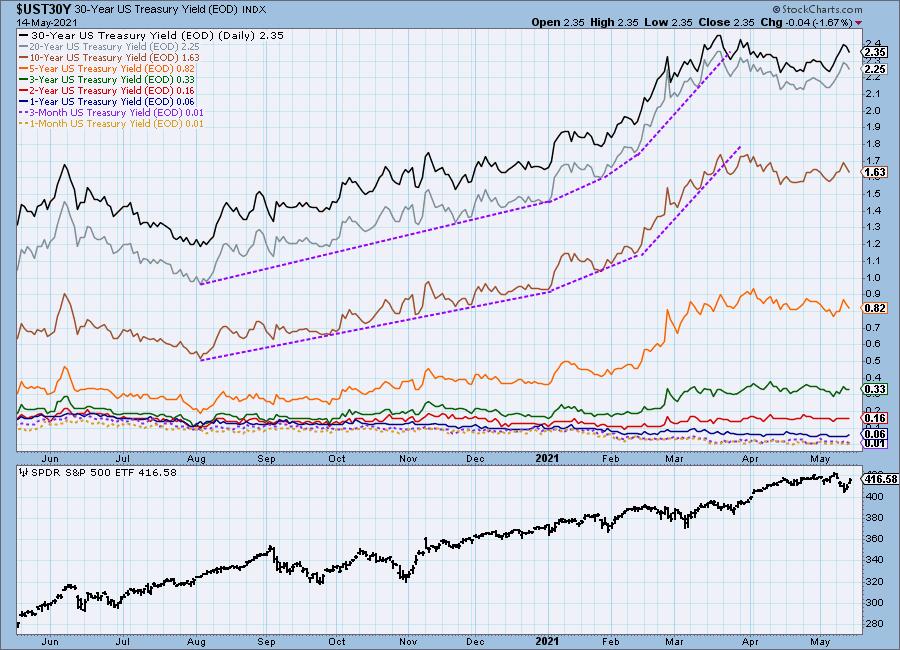Click the May label under the yield chart
This screenshot has width=900, height=650.
tap(820, 459)
